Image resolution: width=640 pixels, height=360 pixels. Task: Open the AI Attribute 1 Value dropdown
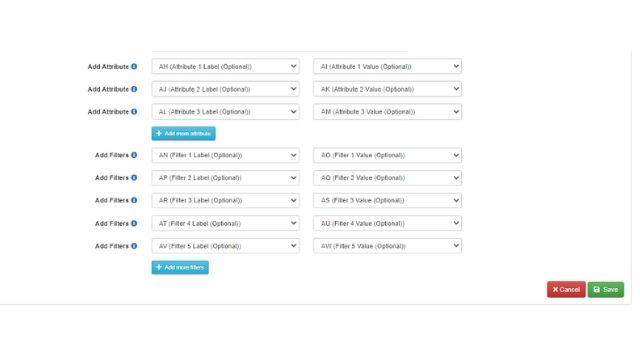387,67
